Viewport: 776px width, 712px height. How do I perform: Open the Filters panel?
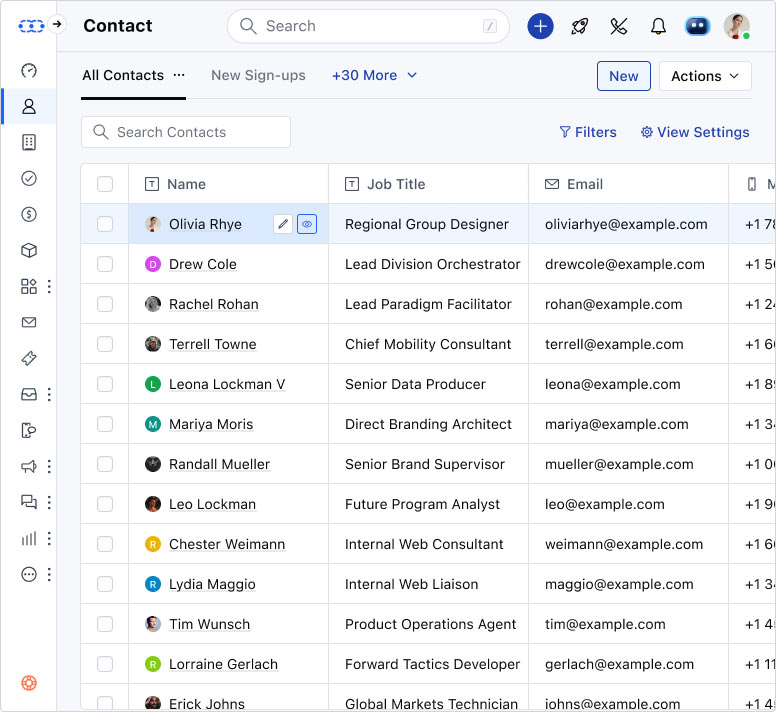588,132
